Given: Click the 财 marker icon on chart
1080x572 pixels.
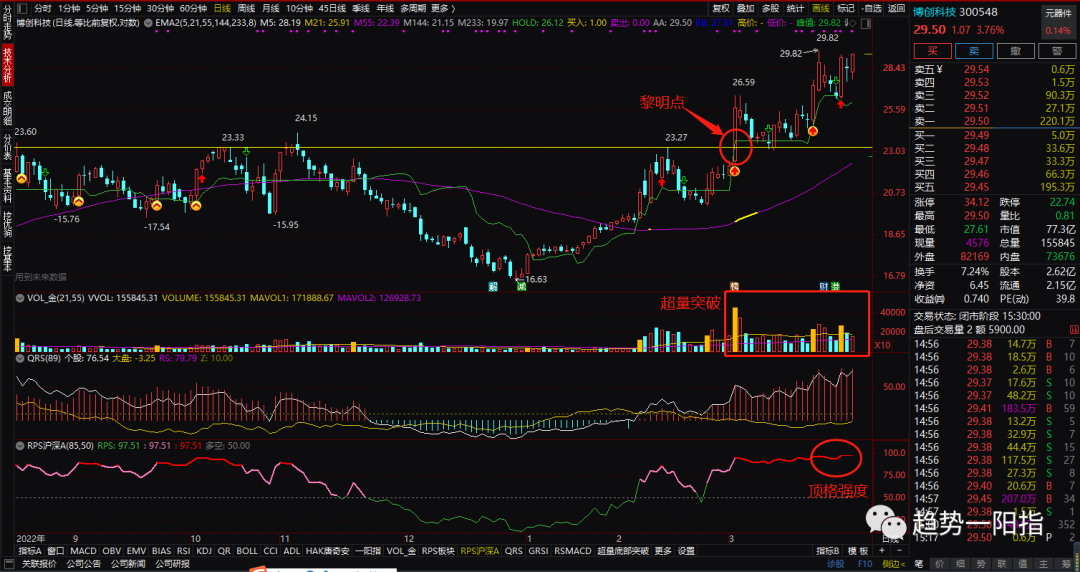Looking at the screenshot, I should pyautogui.click(x=823, y=285).
